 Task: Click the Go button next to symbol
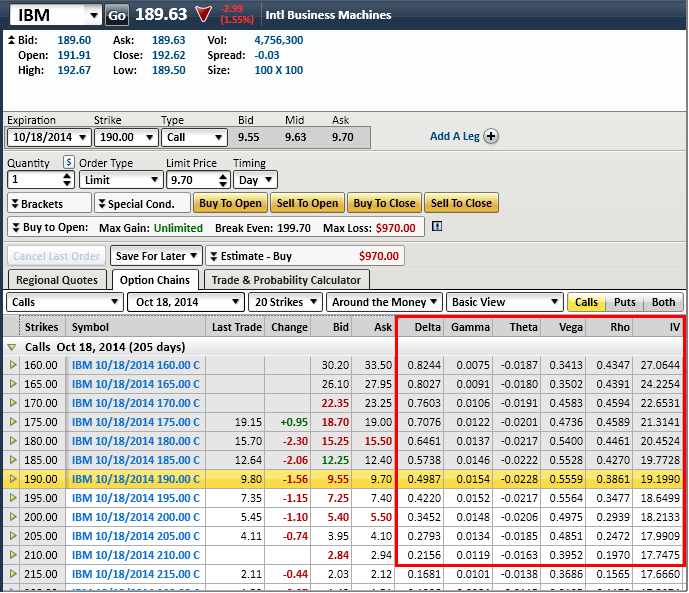(x=116, y=15)
